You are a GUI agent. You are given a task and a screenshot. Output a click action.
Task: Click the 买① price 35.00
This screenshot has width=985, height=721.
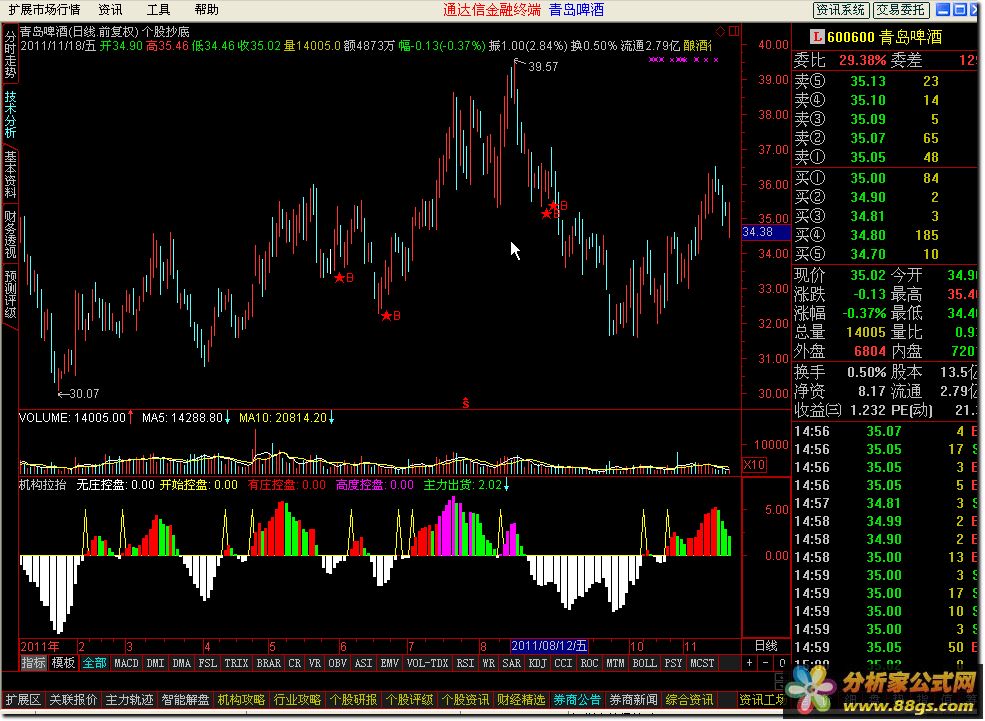[868, 178]
